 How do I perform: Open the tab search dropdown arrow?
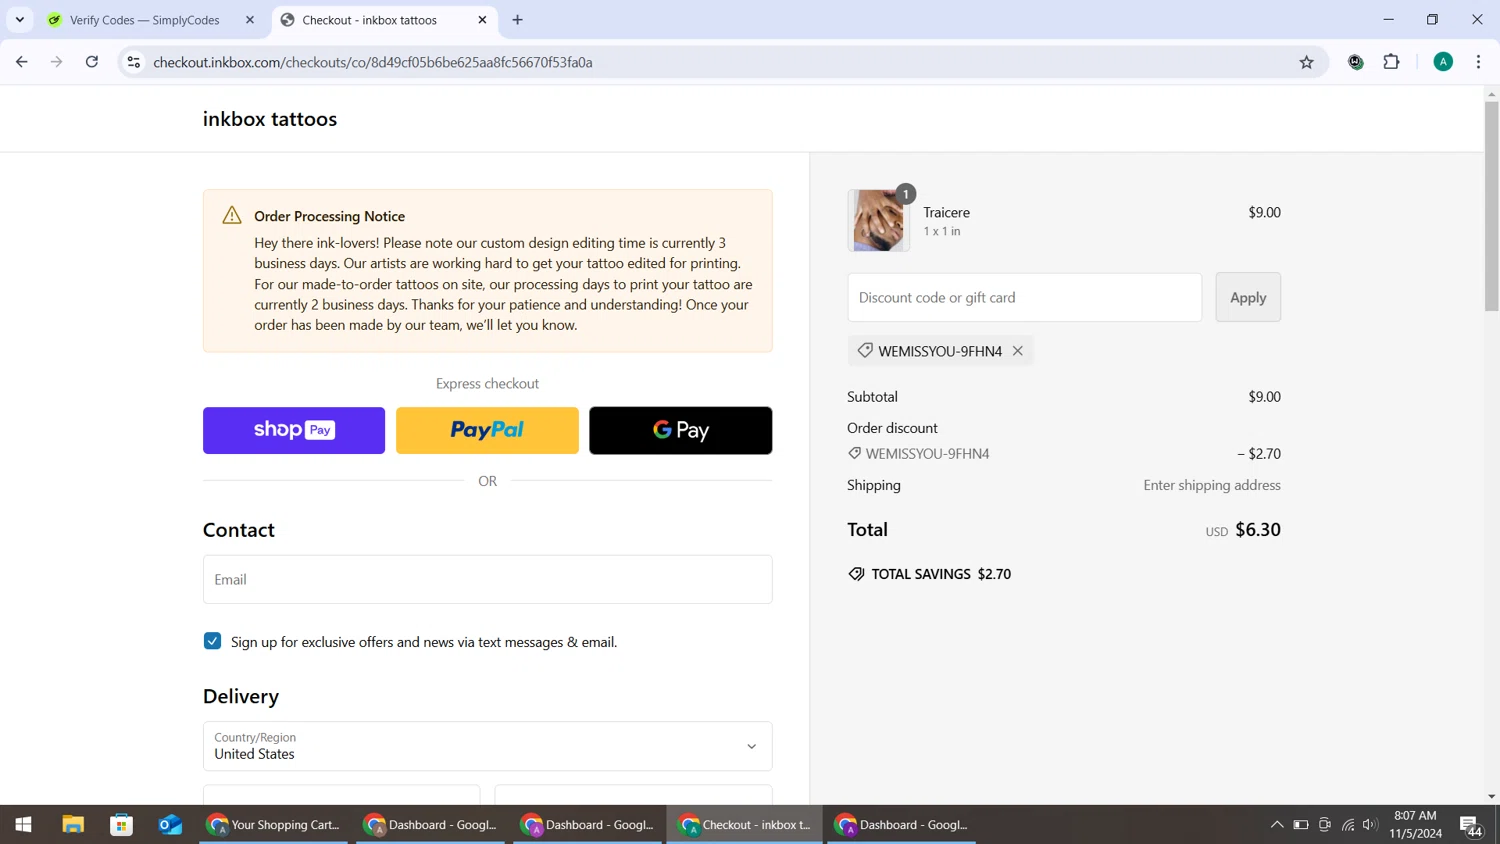pos(20,20)
